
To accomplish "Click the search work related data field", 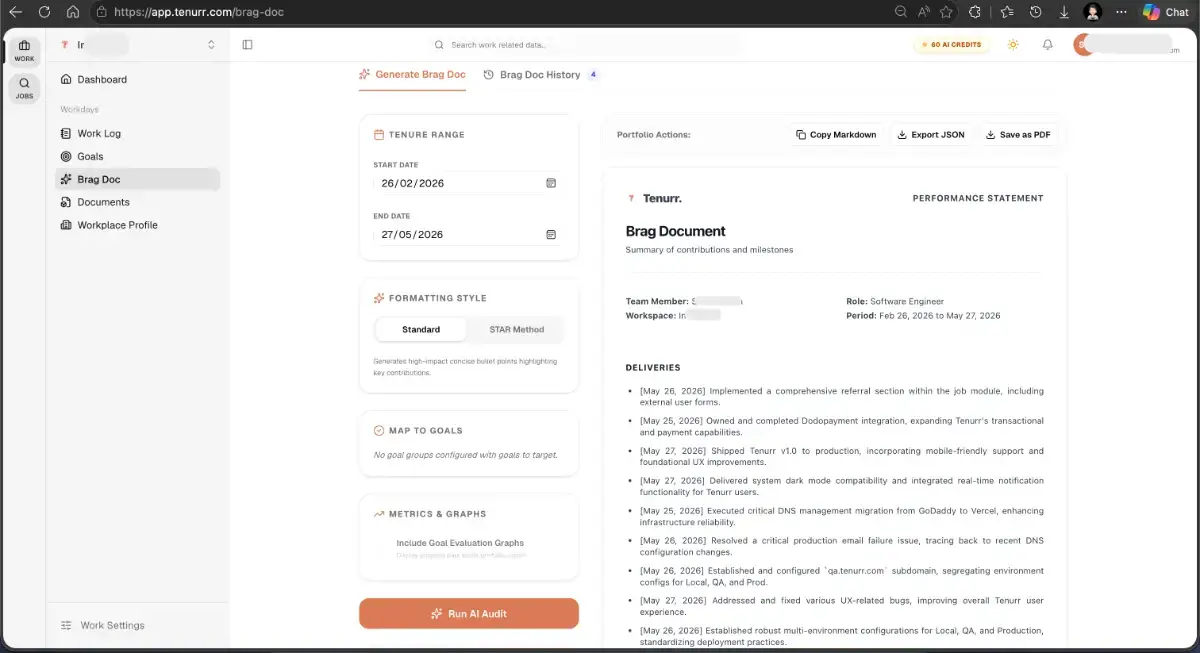I will click(585, 45).
